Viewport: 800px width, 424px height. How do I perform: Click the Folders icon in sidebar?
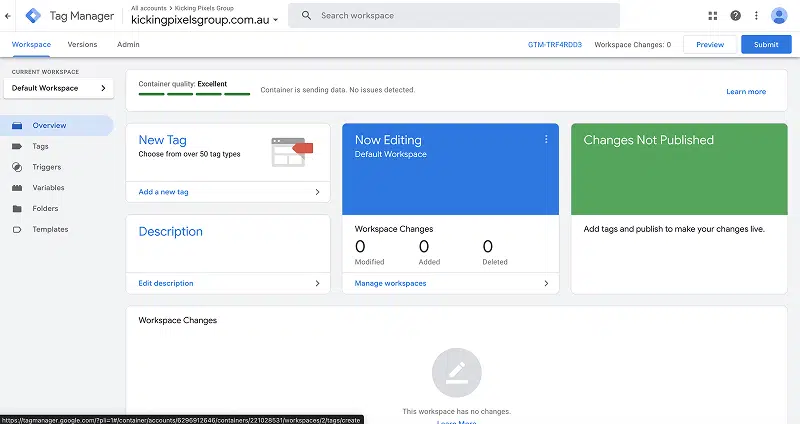tap(17, 209)
